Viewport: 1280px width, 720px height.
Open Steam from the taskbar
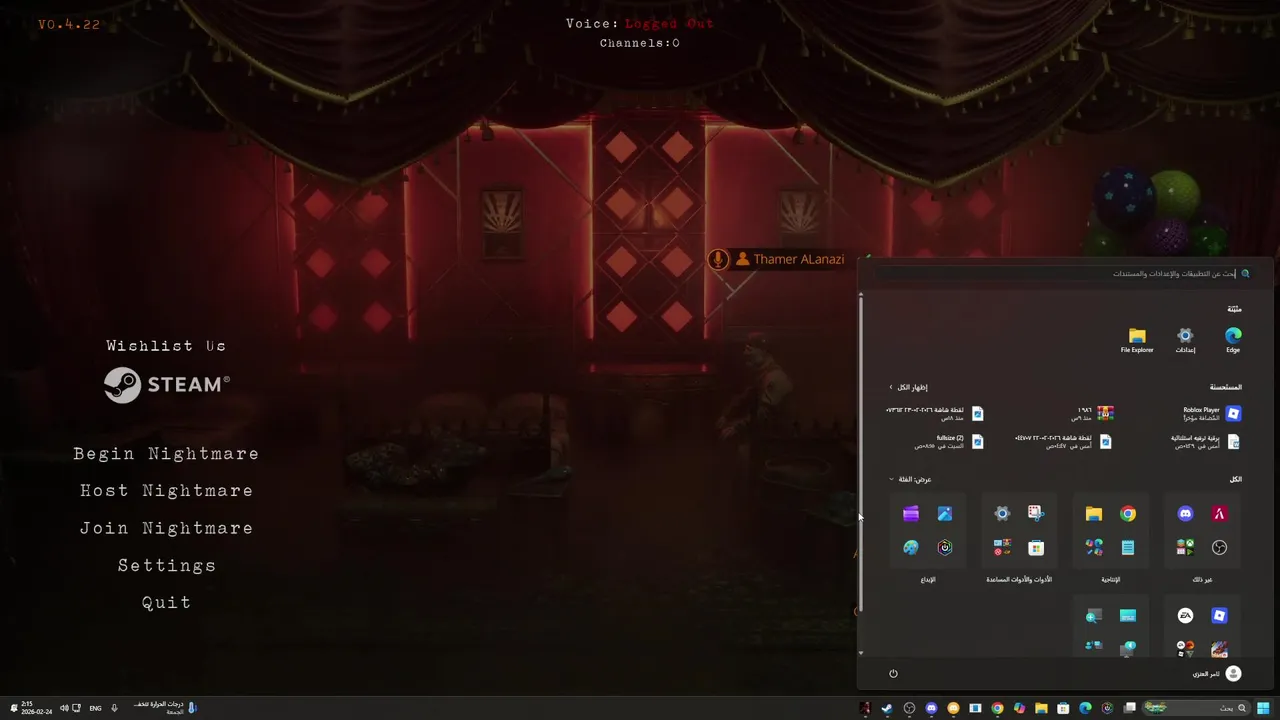click(x=887, y=708)
